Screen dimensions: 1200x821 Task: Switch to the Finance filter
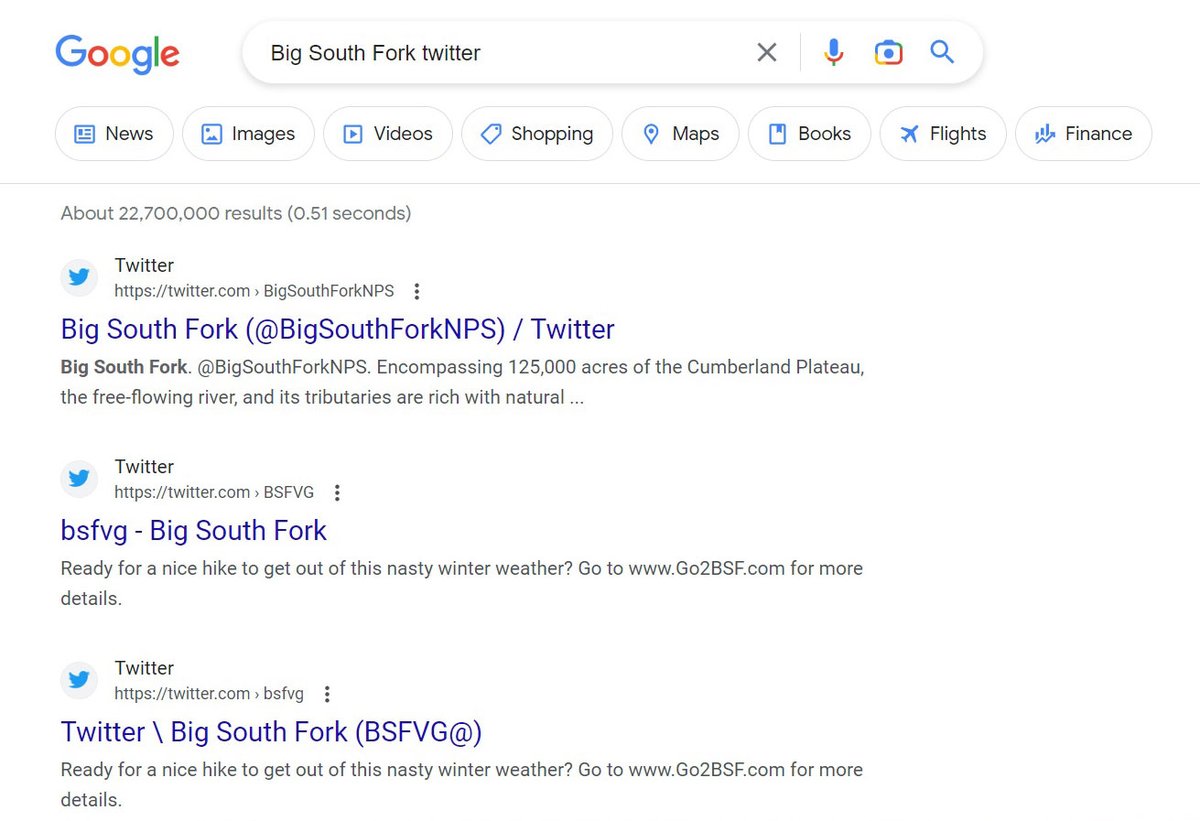pyautogui.click(x=1083, y=134)
